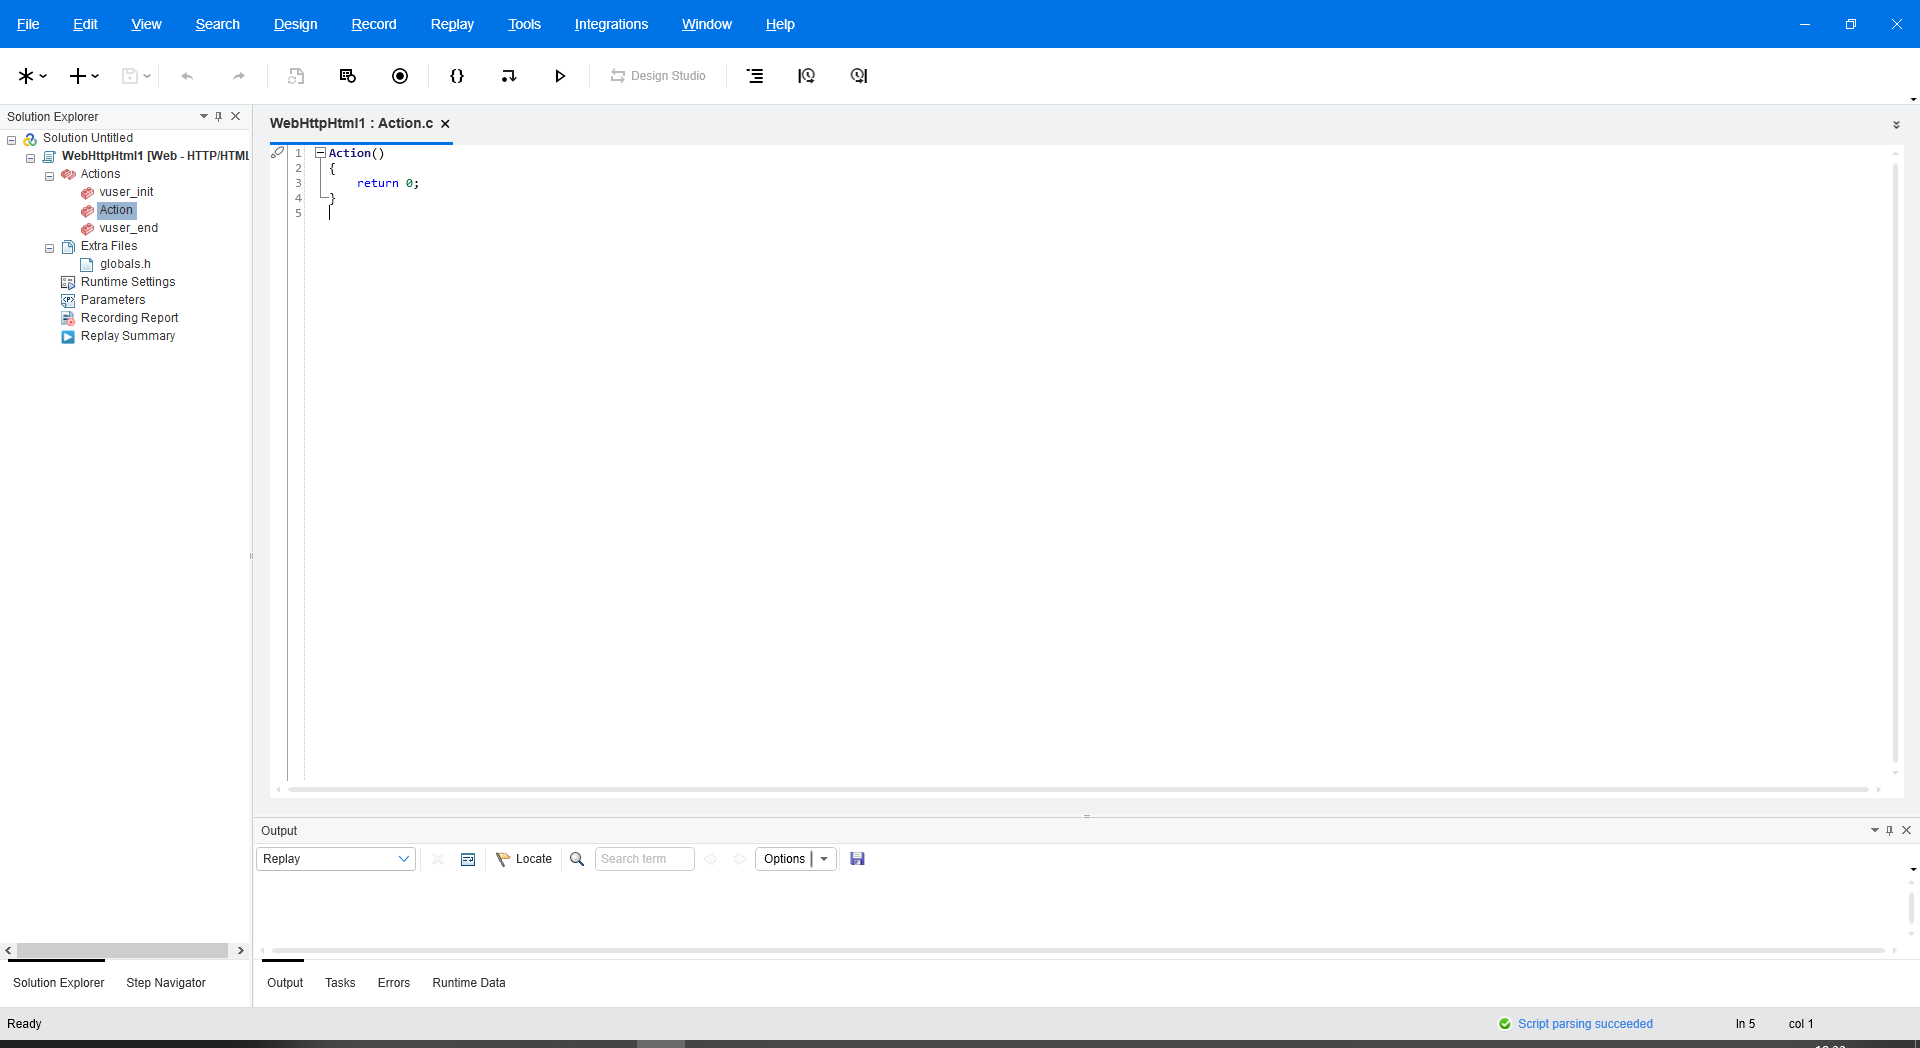
Task: Click the indented lines icon in toolbar
Action: (755, 76)
